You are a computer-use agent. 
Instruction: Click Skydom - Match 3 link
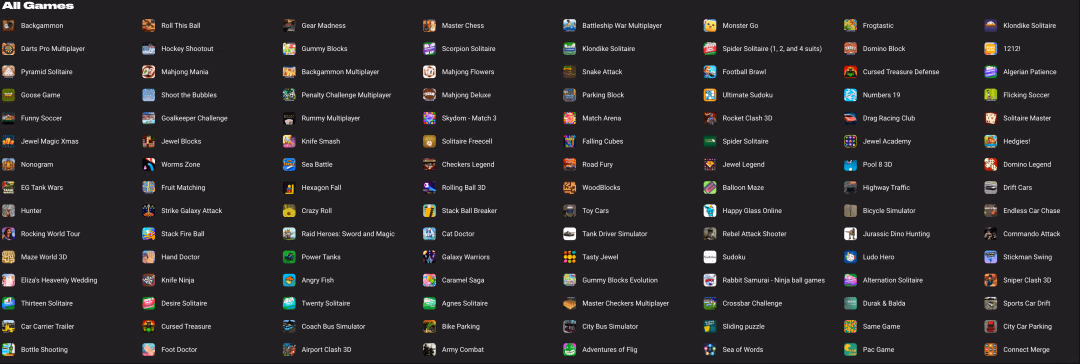[469, 119]
